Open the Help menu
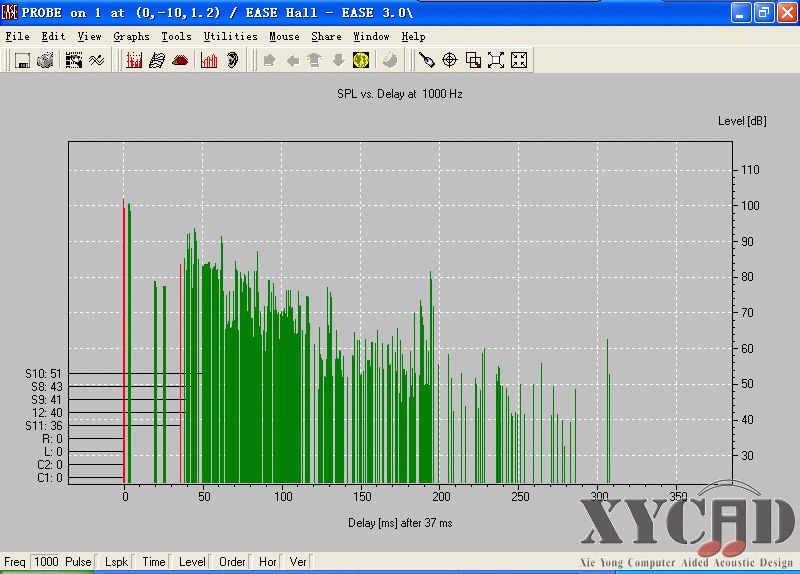Screen dimensions: 800x574 pyautogui.click(x=413, y=37)
